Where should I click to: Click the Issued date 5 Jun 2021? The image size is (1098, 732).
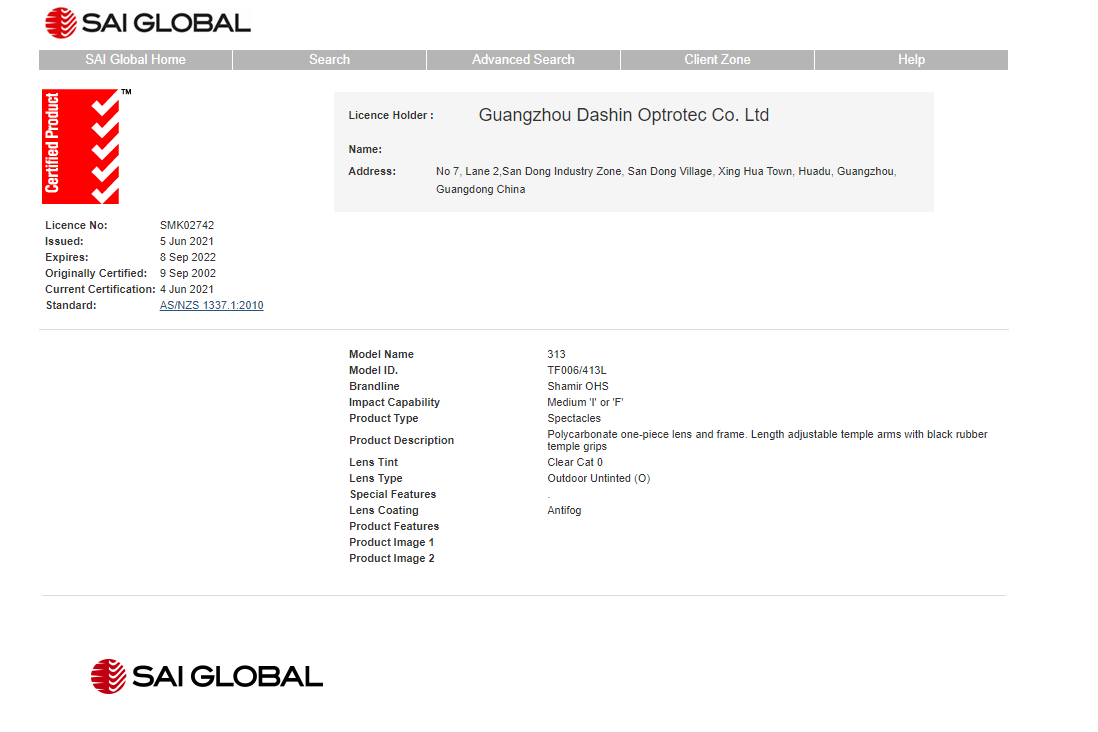coord(186,242)
